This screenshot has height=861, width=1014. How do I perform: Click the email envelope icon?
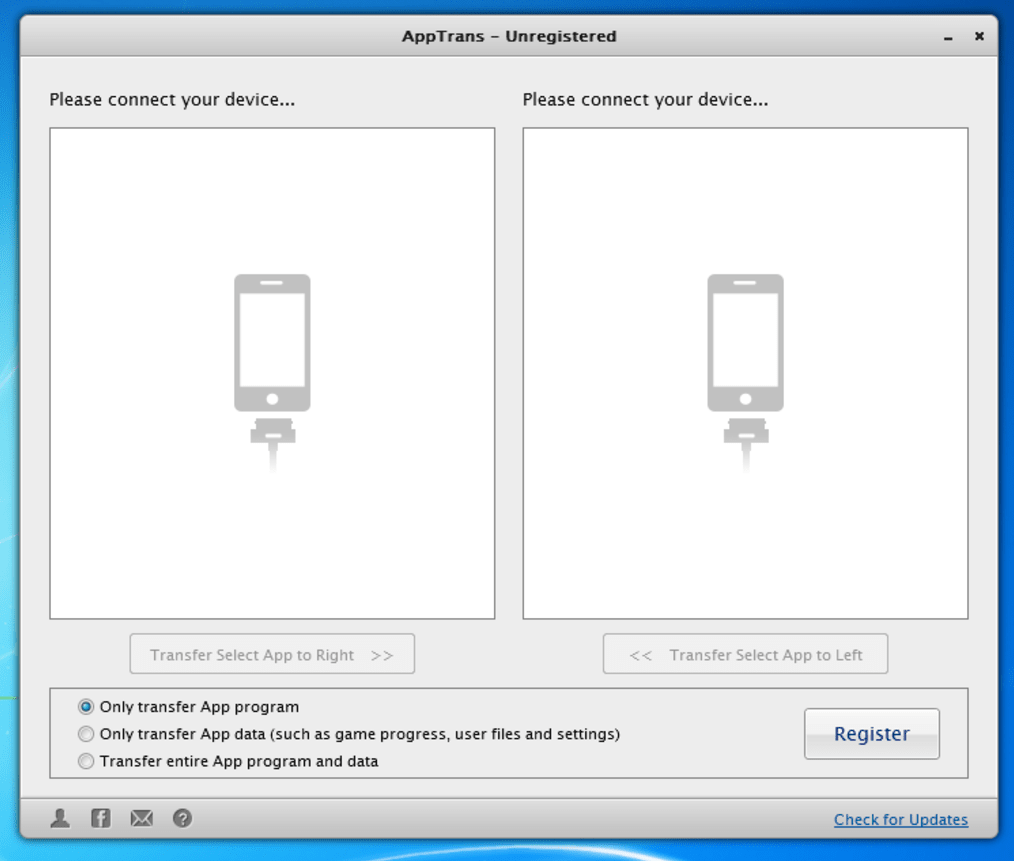142,818
